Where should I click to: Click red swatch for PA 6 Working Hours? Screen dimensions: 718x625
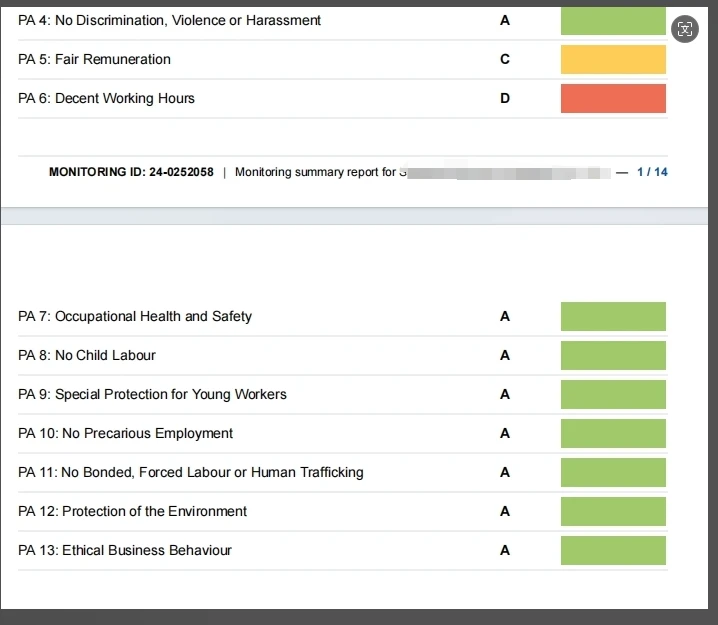coord(613,98)
